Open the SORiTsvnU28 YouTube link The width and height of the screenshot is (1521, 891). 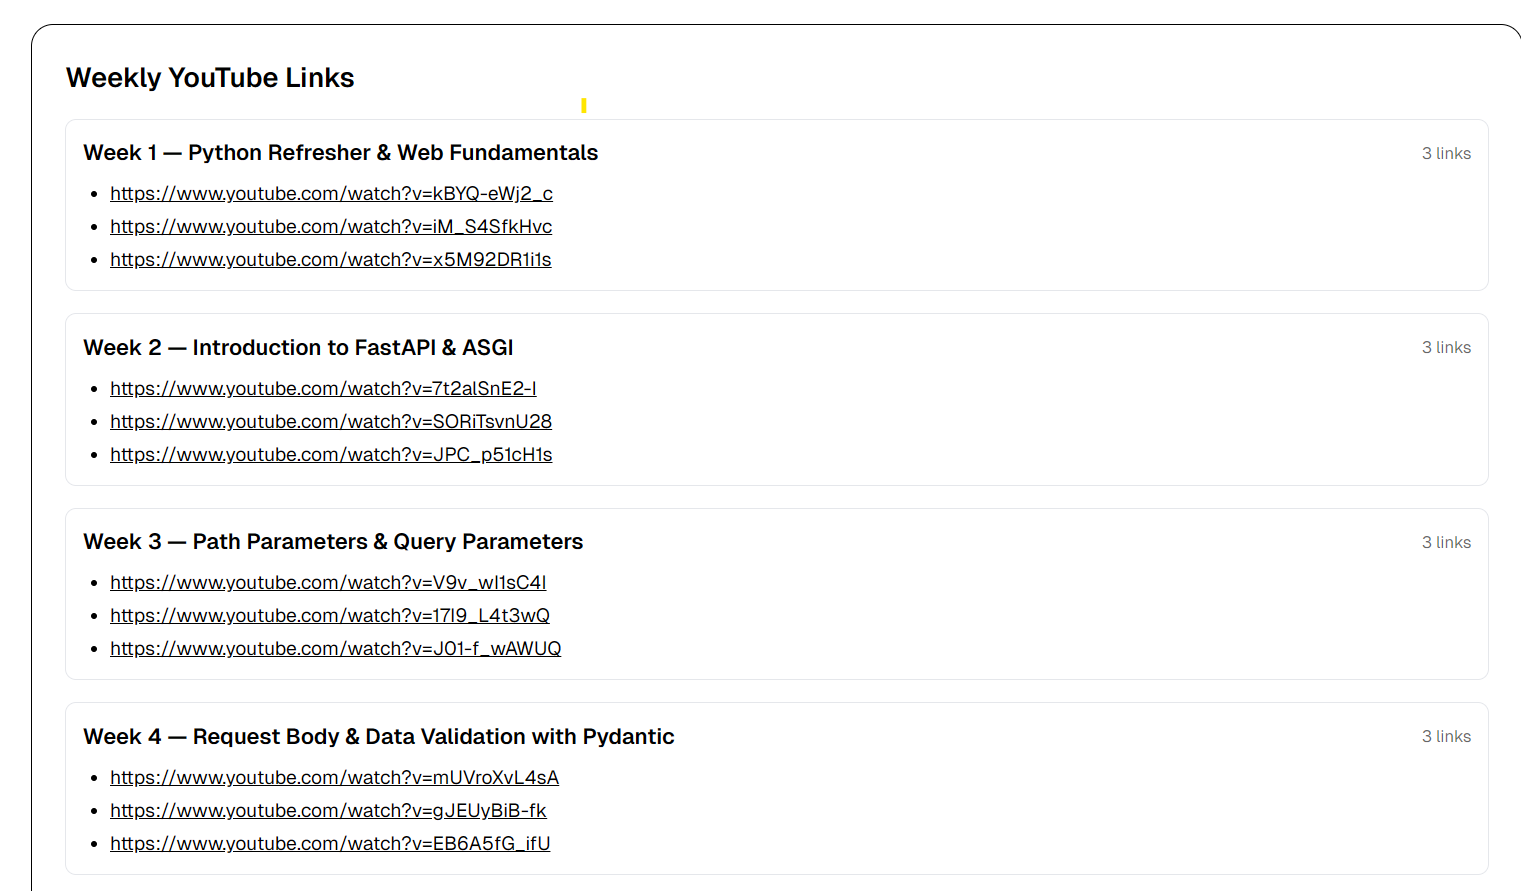tap(331, 421)
